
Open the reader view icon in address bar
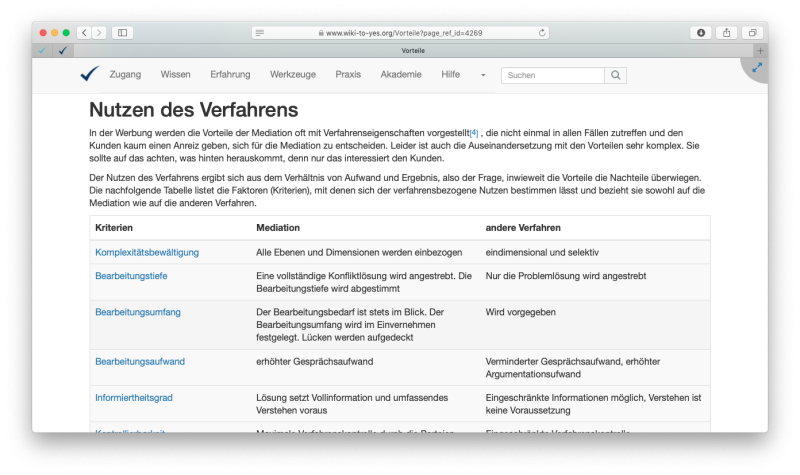(x=260, y=33)
